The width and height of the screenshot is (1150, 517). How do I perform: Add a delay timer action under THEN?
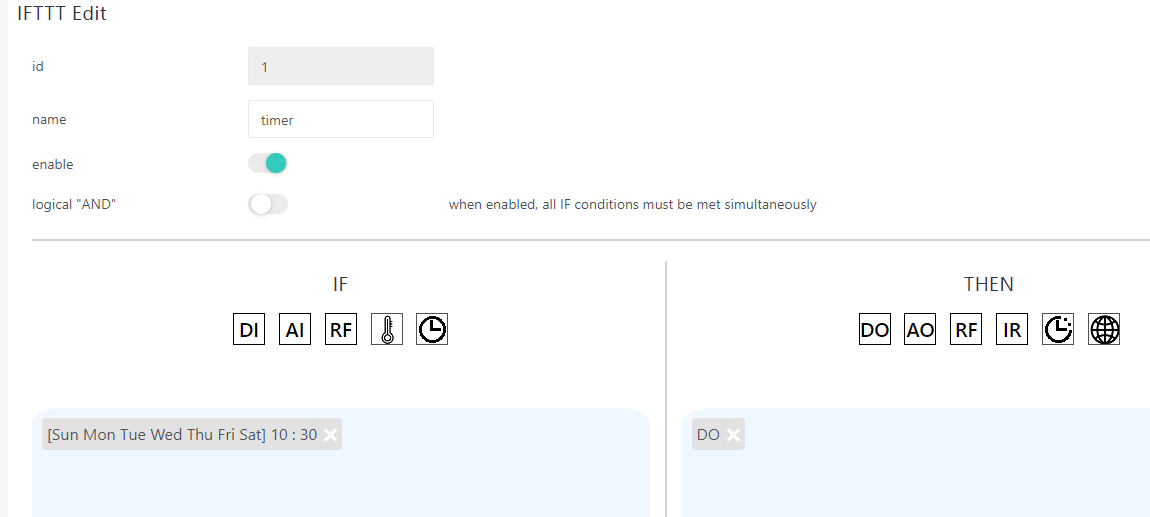[x=1058, y=330]
